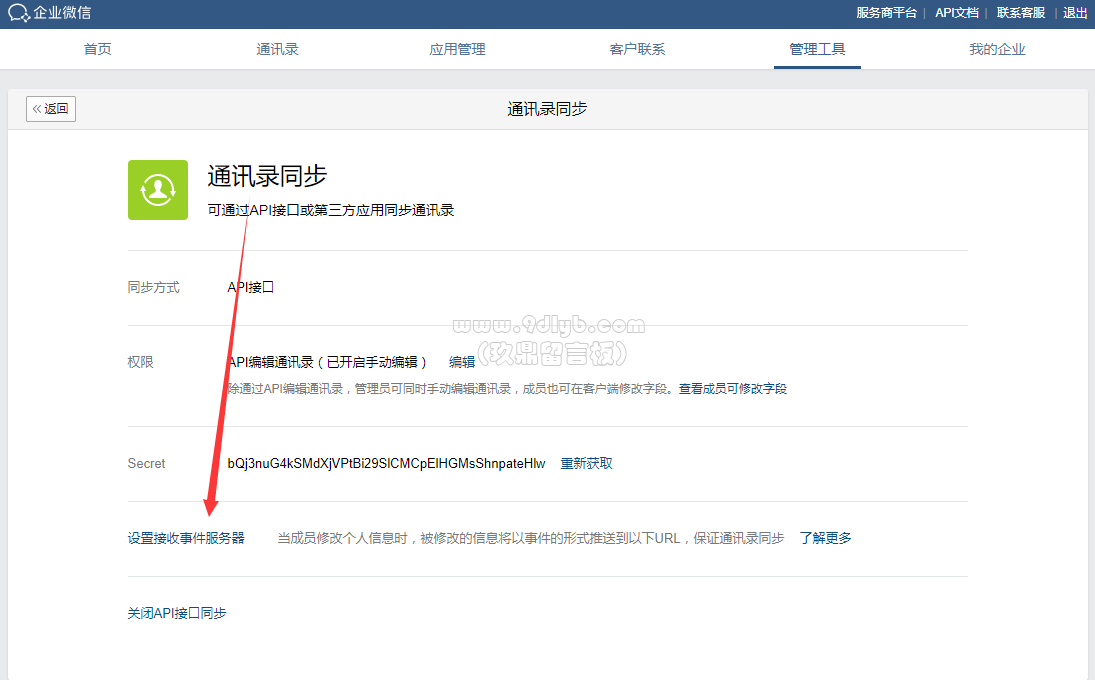Log out via 退出
1095x680 pixels.
coord(1075,13)
